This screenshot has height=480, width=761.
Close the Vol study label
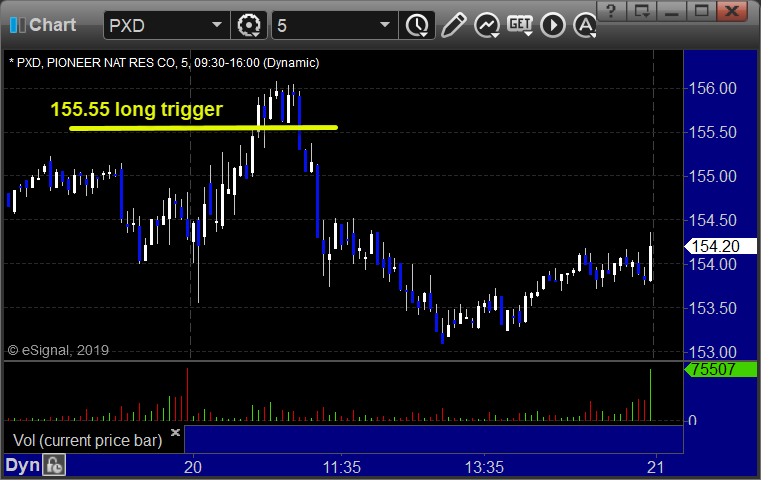tap(175, 432)
